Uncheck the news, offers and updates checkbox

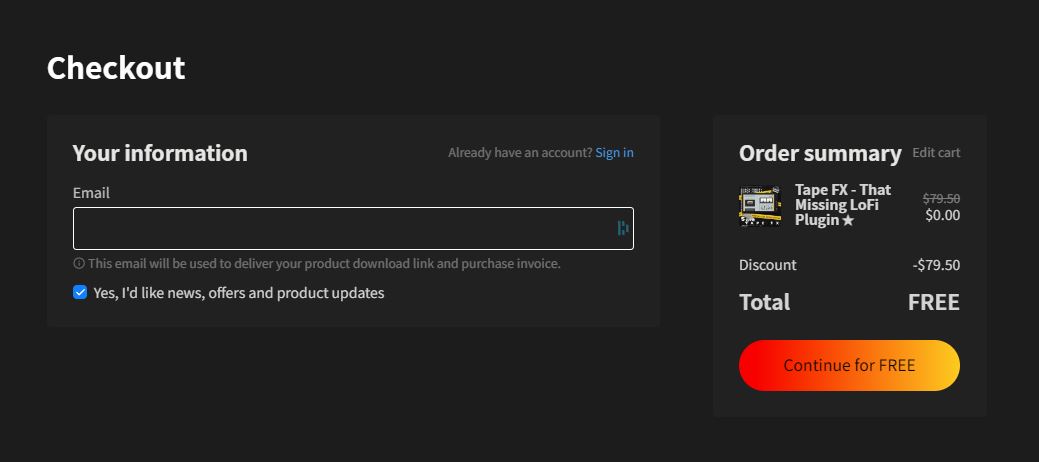80,292
